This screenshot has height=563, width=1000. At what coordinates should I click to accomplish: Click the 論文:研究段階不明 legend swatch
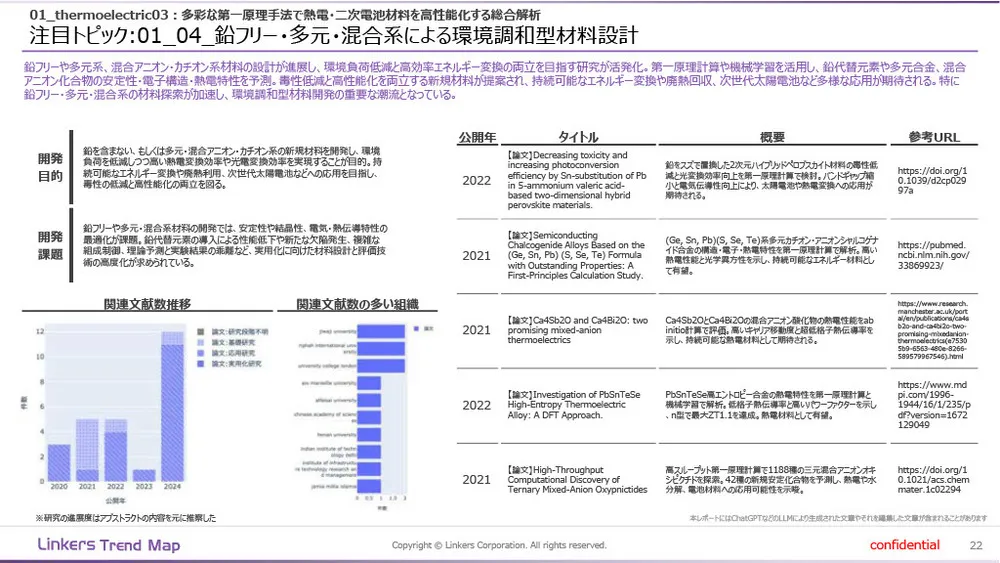pos(201,332)
